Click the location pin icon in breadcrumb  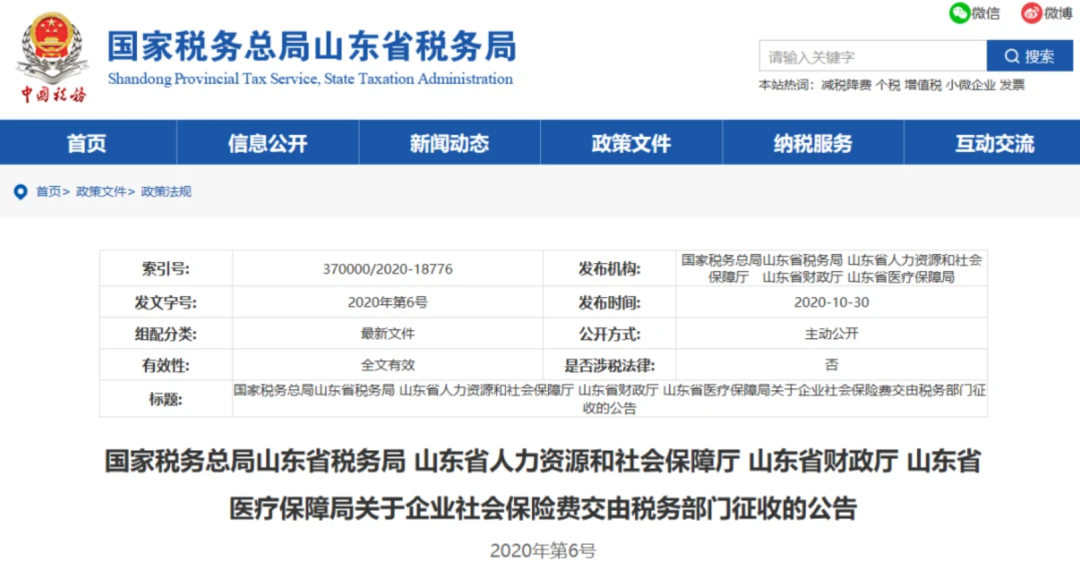20,192
